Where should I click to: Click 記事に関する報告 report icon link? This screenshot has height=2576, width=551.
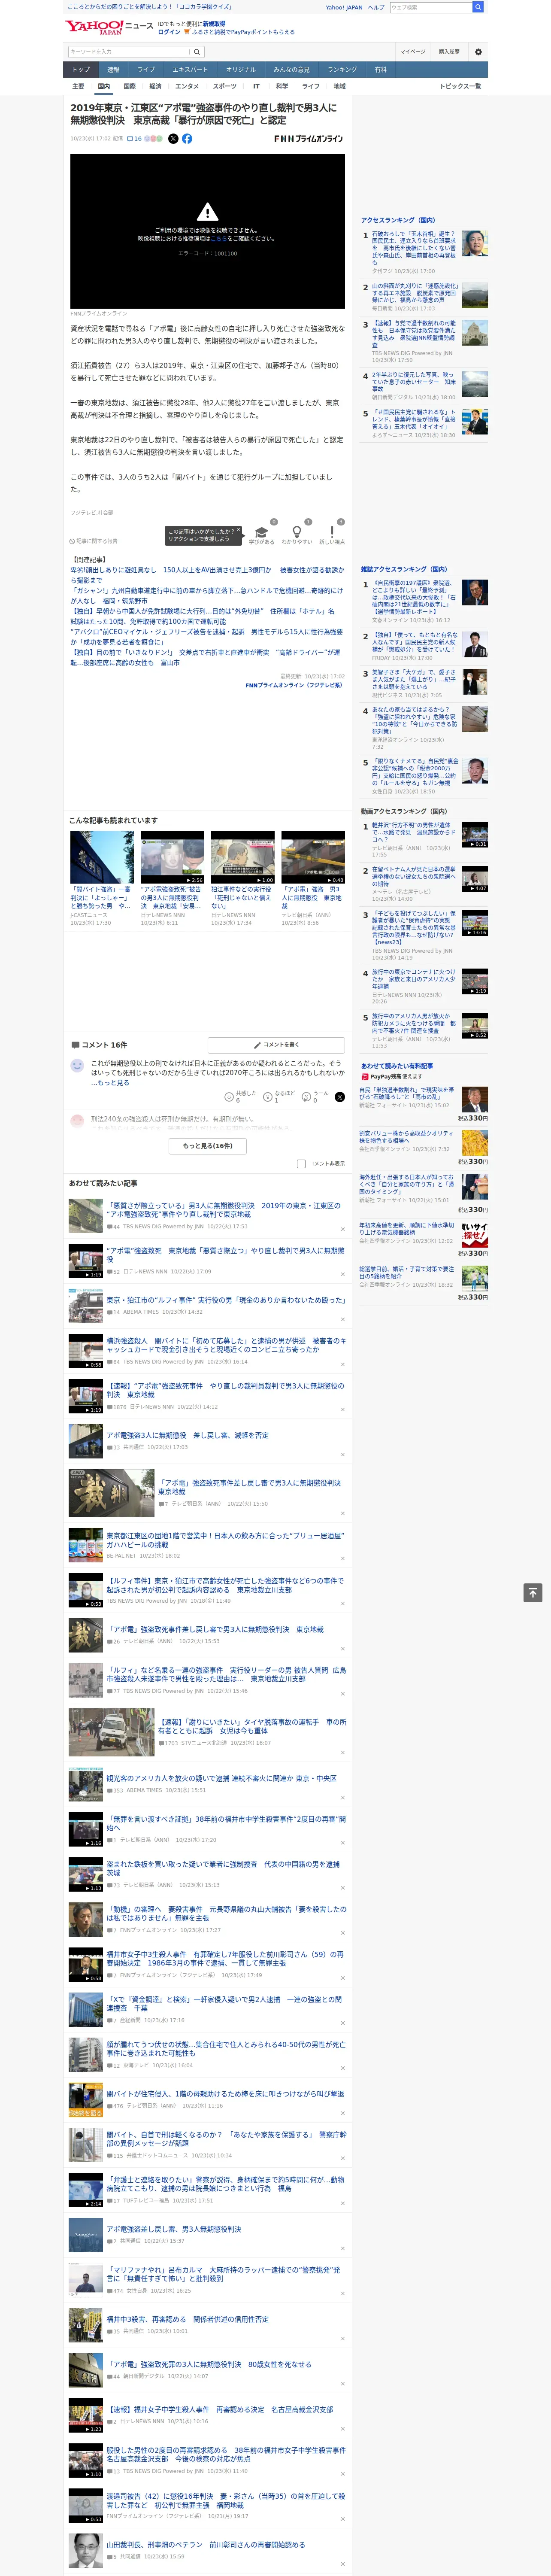tap(93, 541)
